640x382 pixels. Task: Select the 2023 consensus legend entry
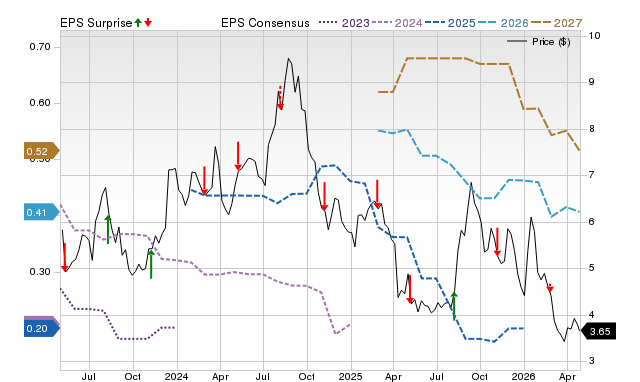[344, 23]
